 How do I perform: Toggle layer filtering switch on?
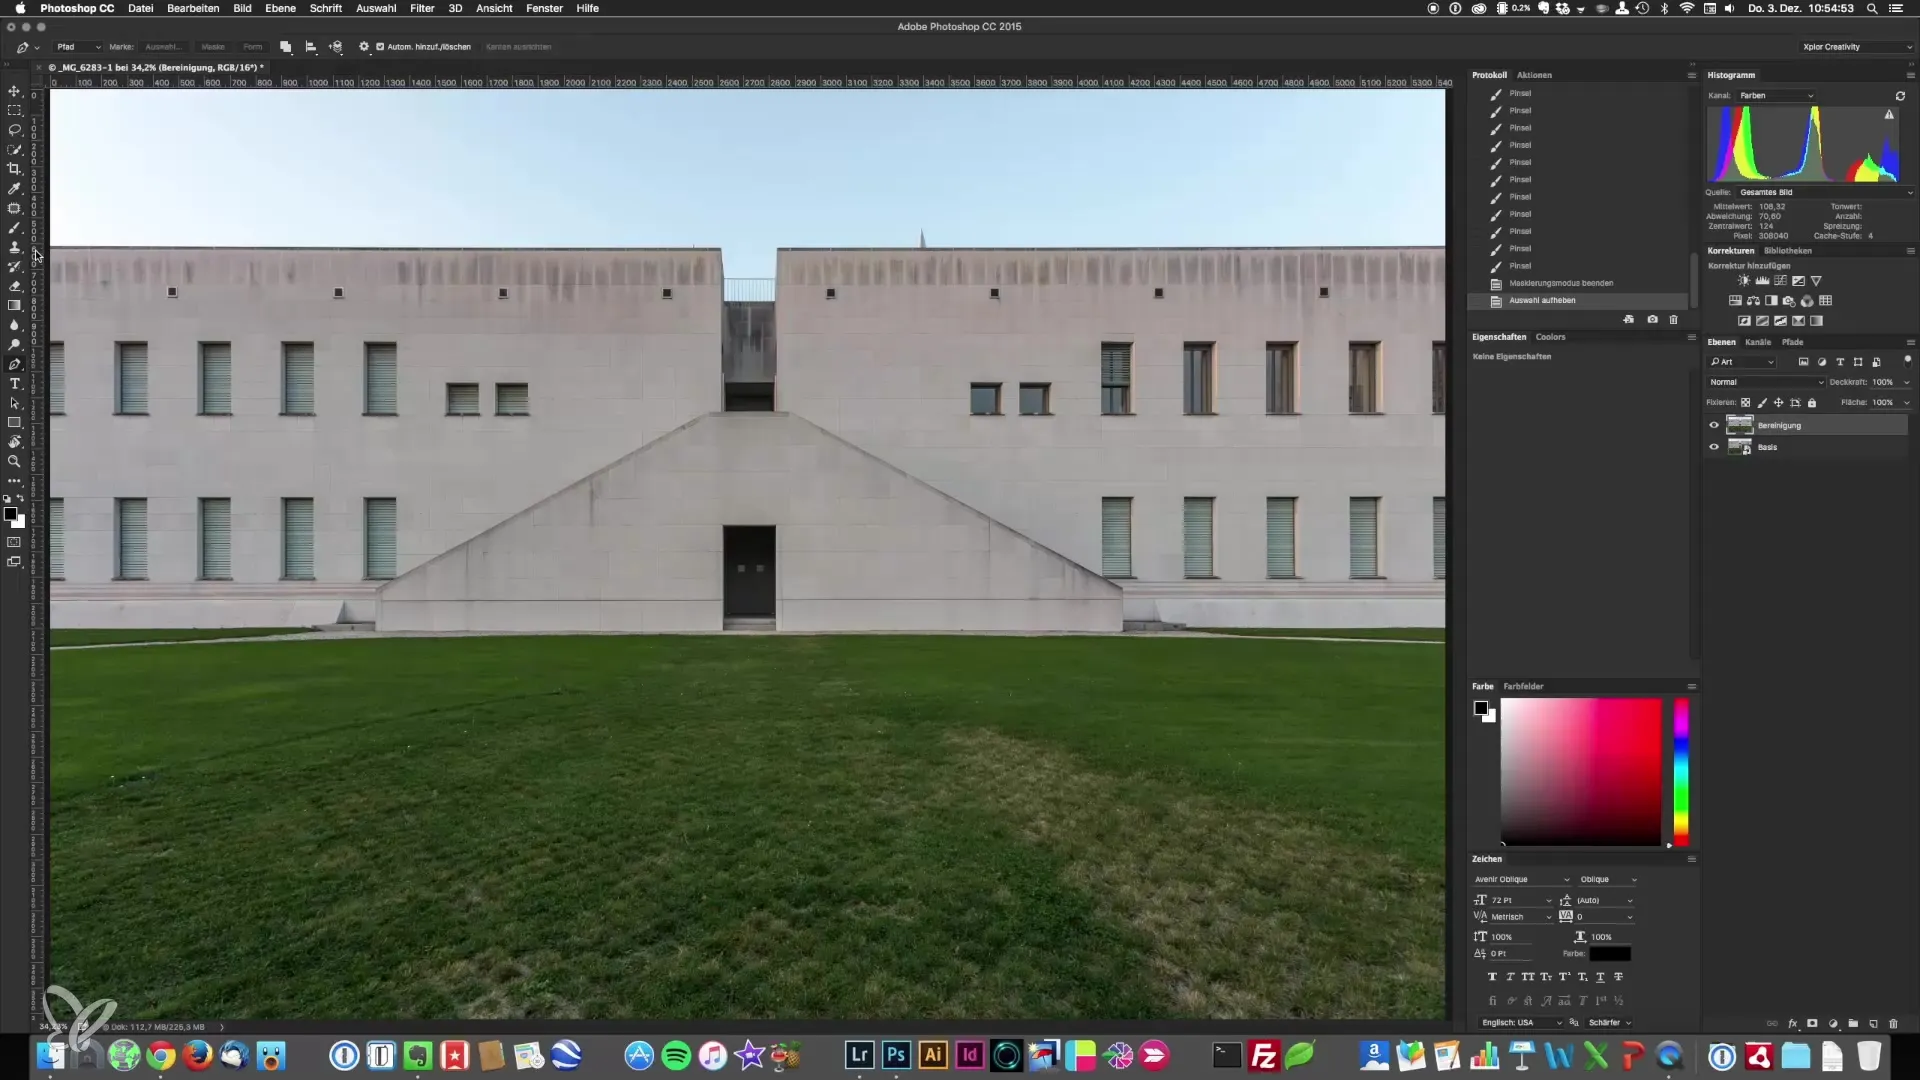[x=1907, y=361]
